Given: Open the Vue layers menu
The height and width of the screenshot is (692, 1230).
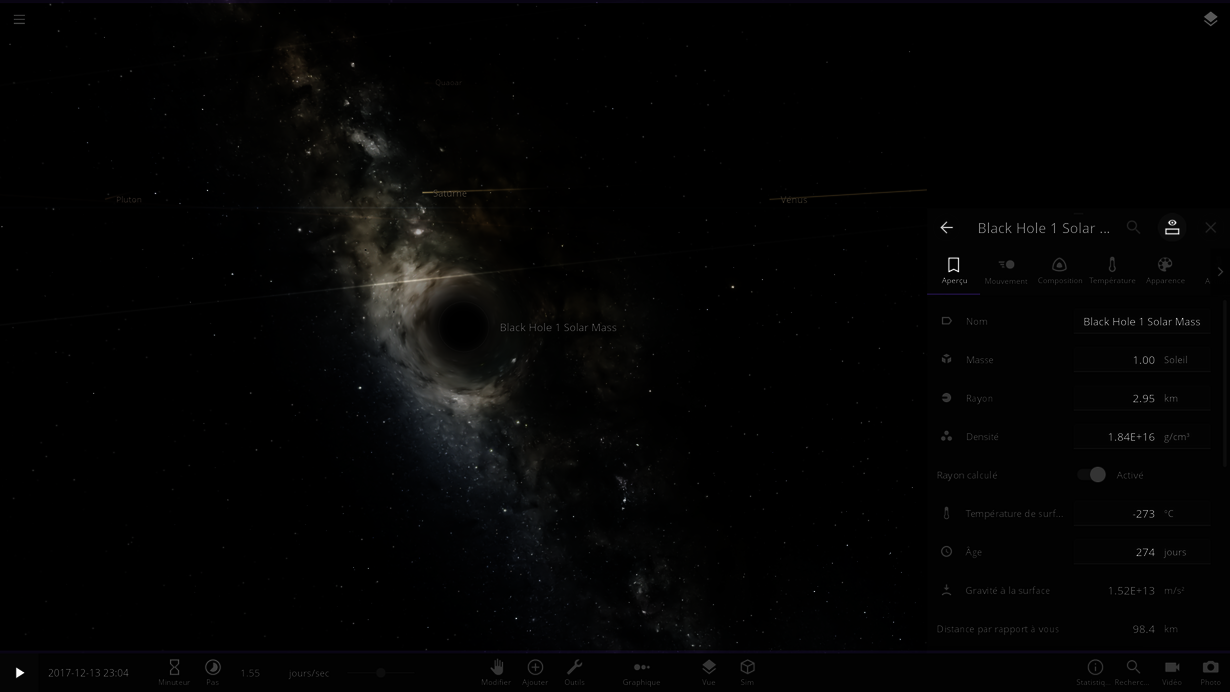Looking at the screenshot, I should [x=709, y=671].
